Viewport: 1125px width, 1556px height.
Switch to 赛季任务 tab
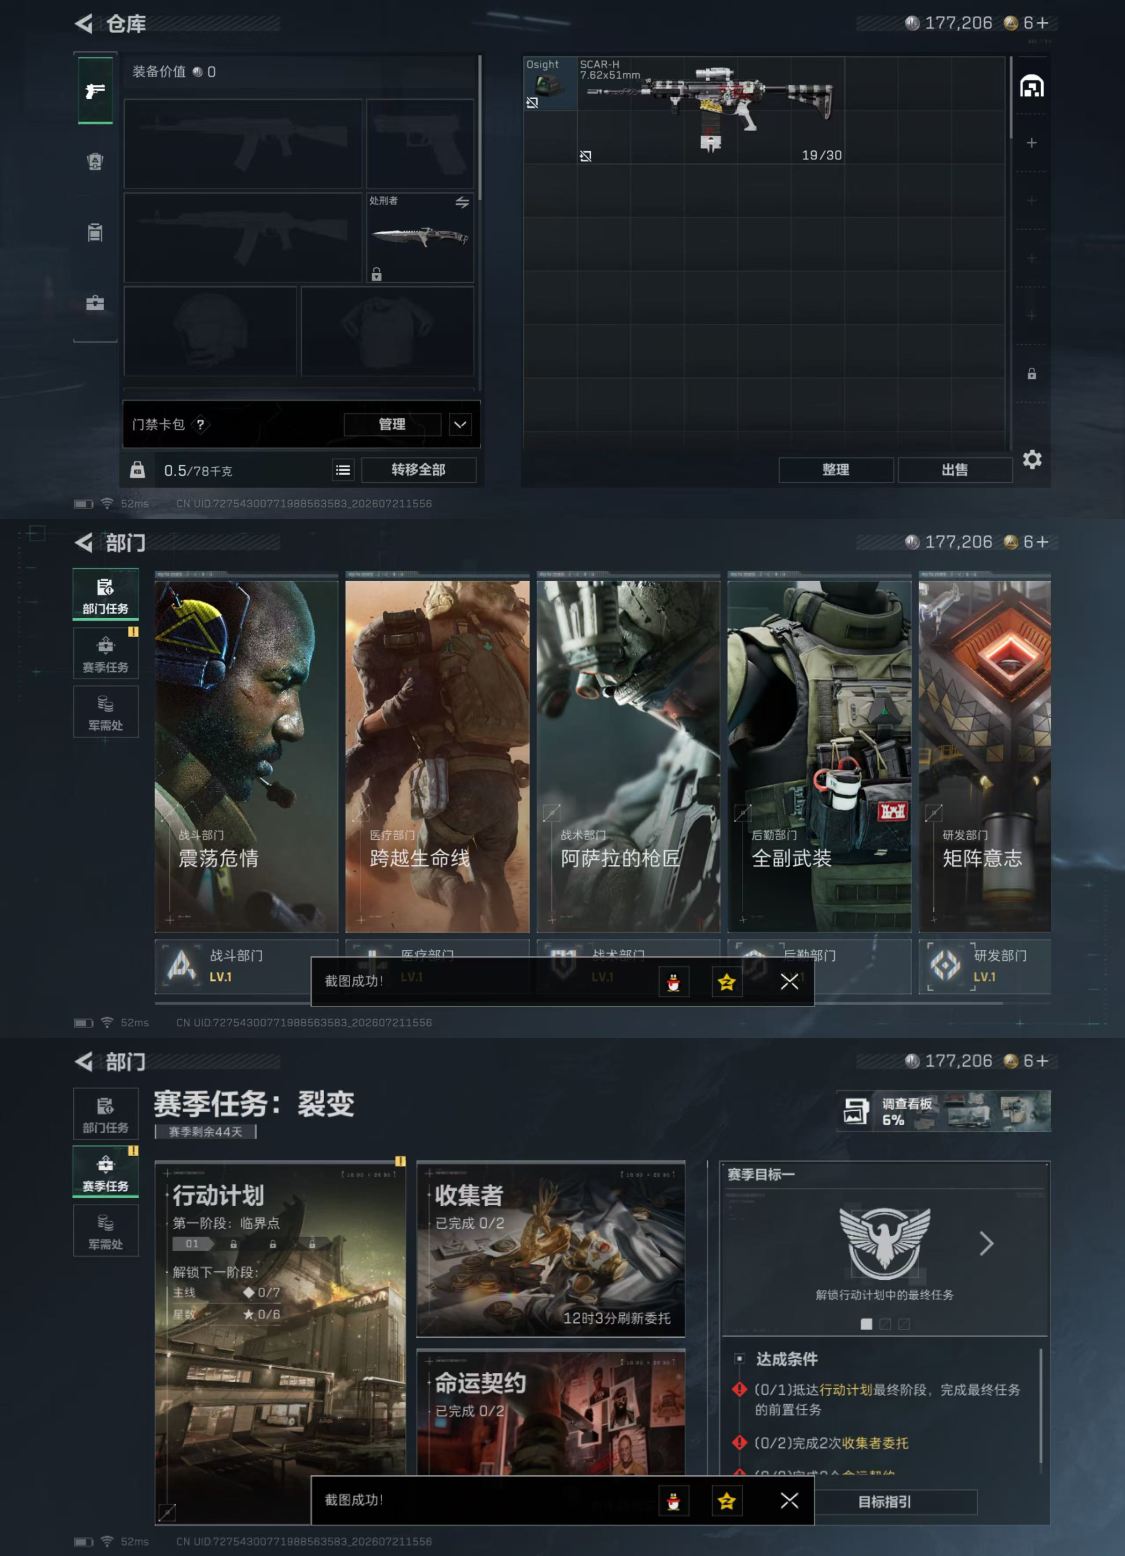(x=105, y=654)
